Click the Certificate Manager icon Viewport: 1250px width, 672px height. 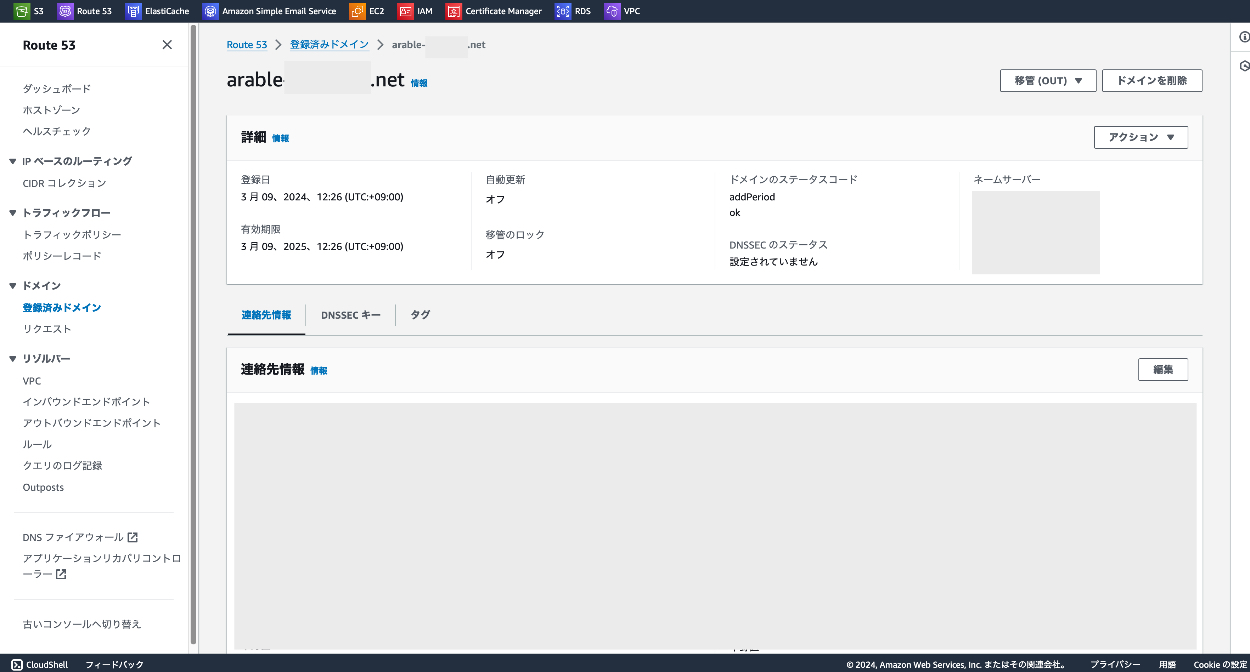pyautogui.click(x=454, y=11)
